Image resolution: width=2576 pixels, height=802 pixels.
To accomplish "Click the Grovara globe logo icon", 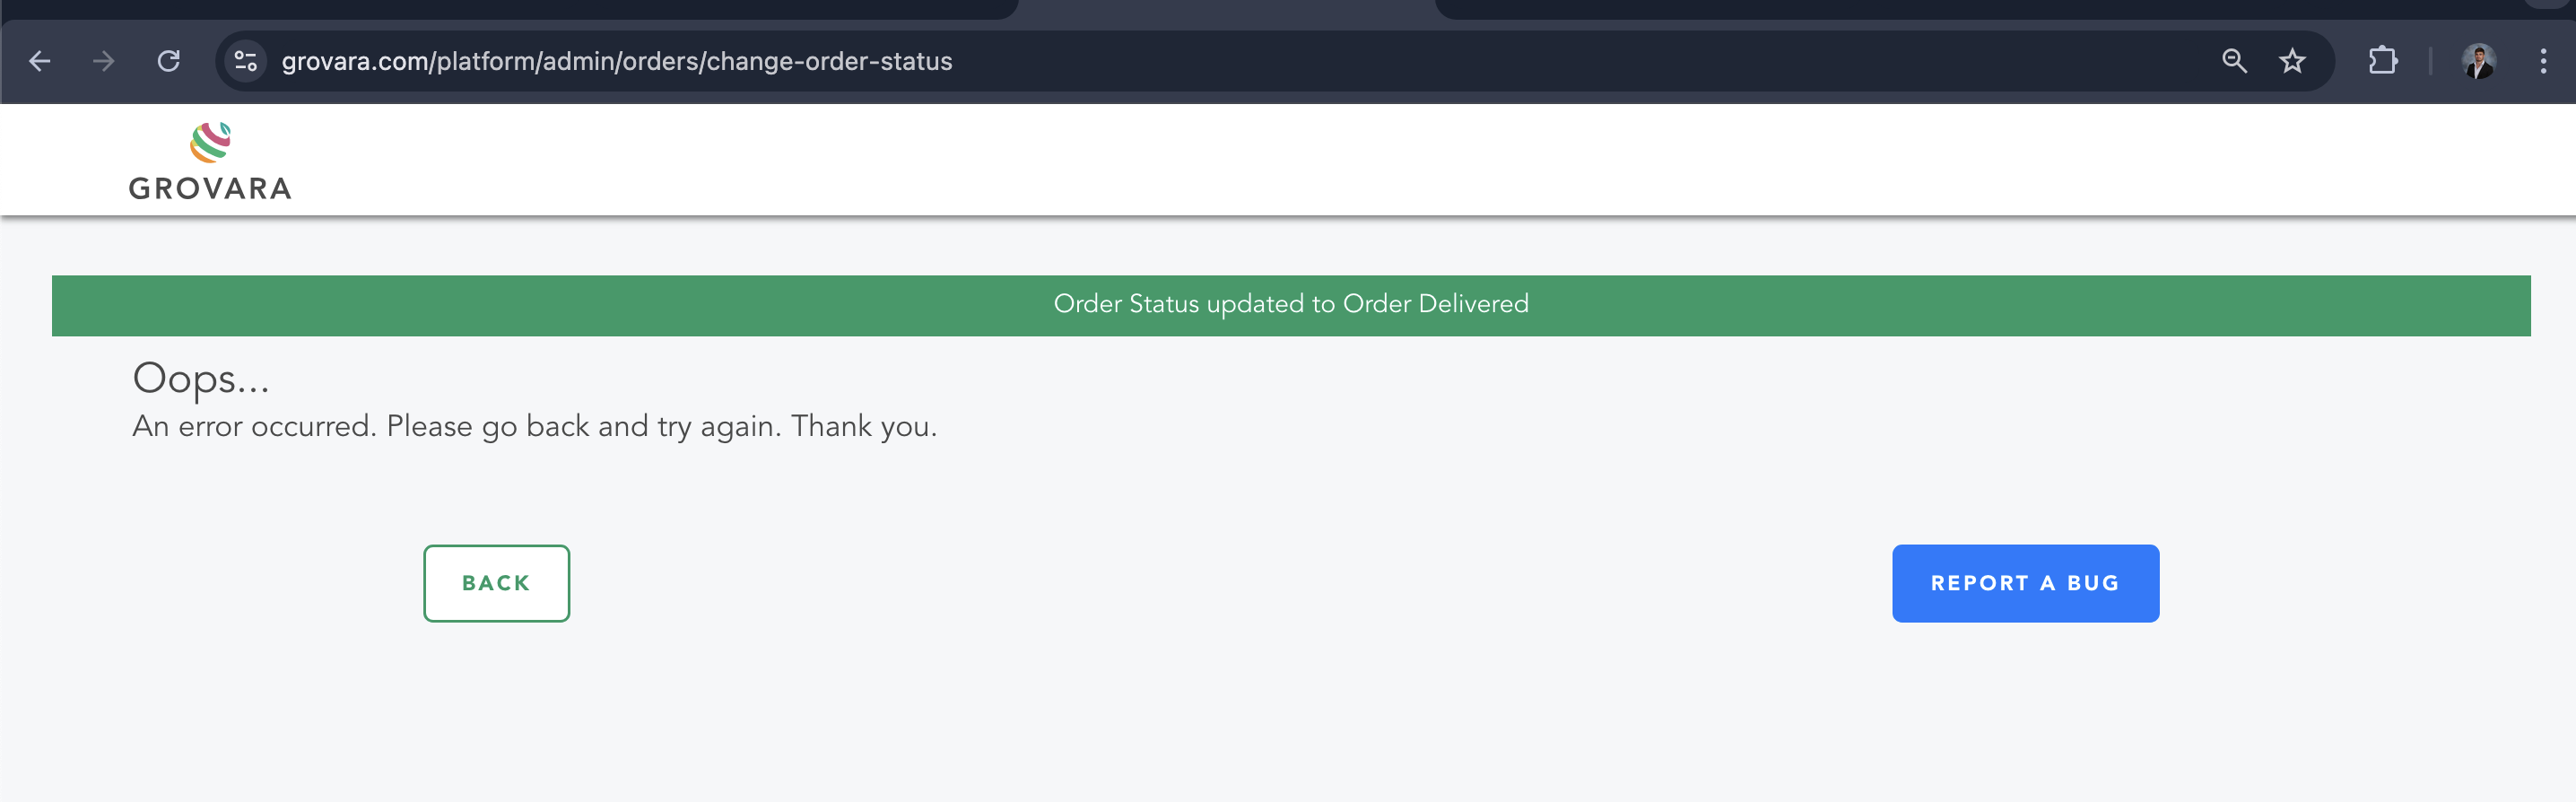I will (211, 142).
